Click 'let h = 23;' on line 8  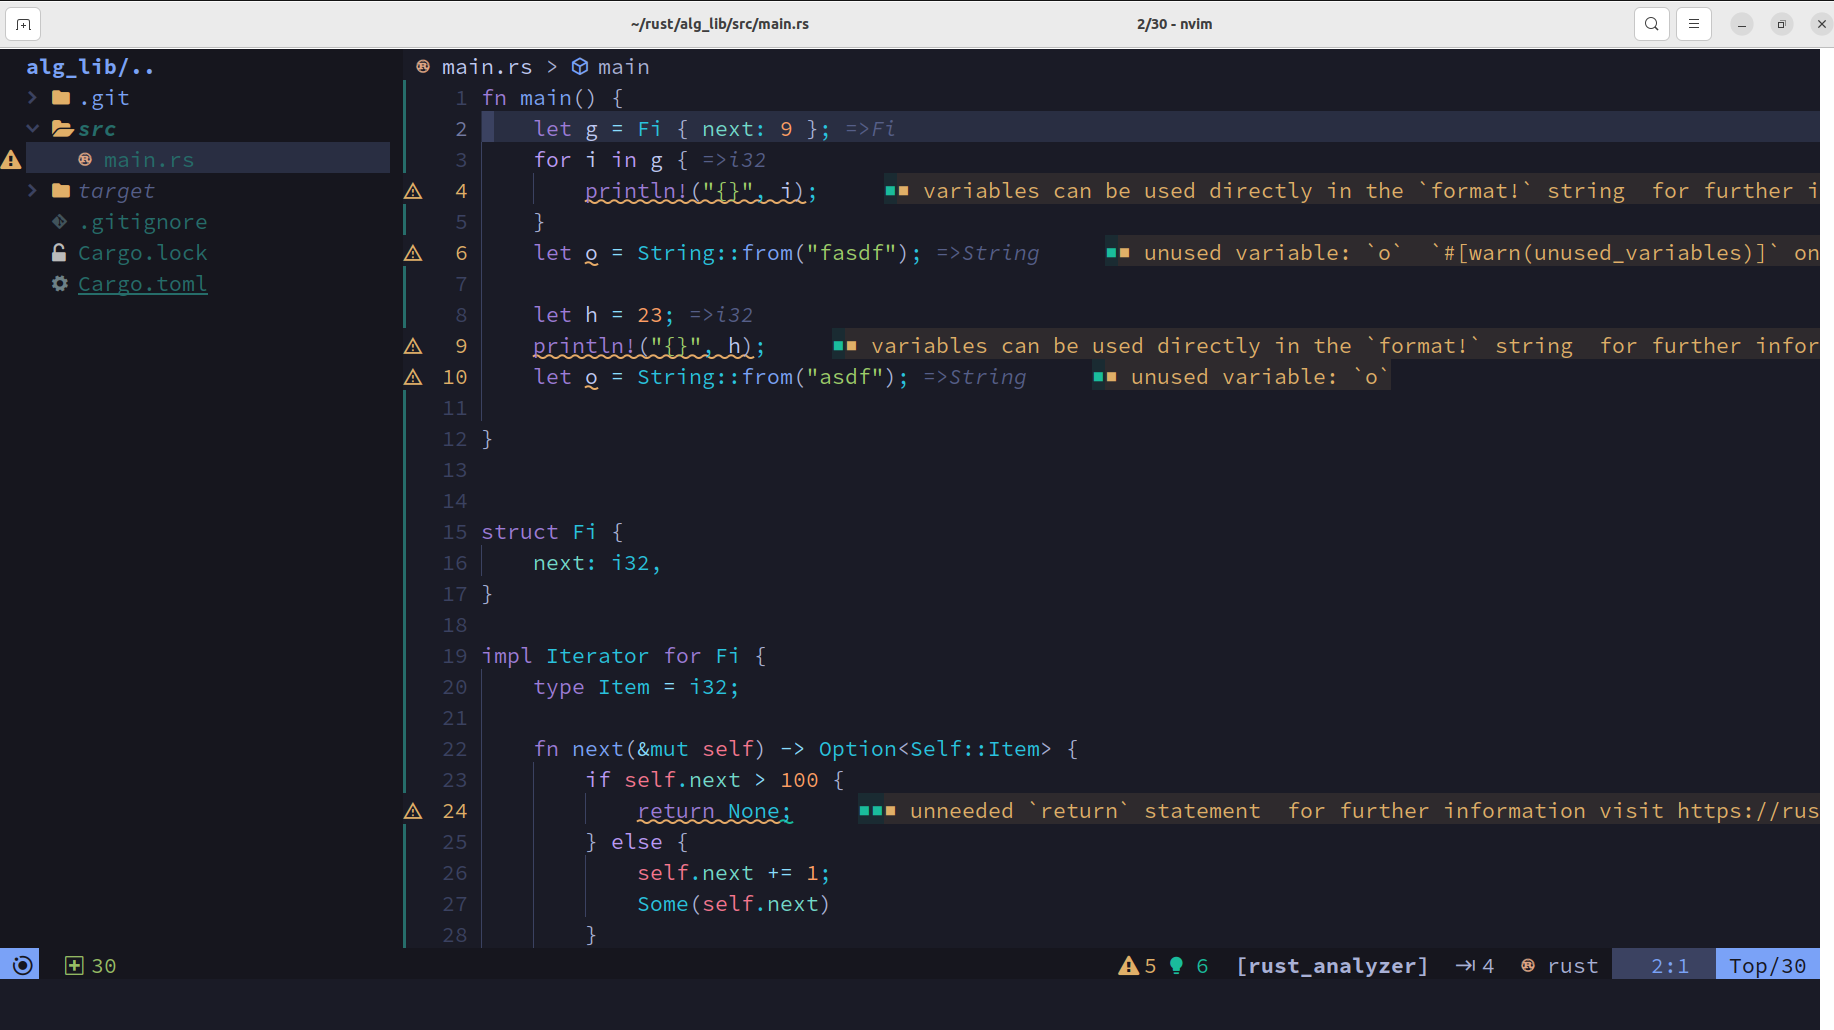pos(604,315)
